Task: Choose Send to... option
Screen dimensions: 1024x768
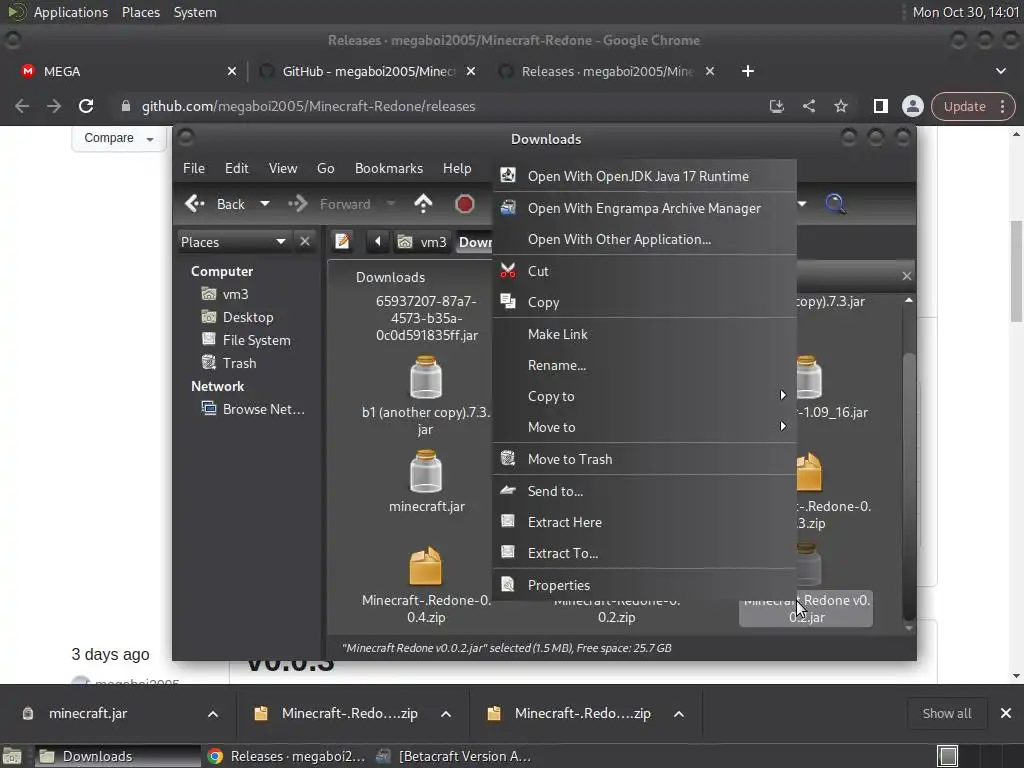Action: click(645, 491)
